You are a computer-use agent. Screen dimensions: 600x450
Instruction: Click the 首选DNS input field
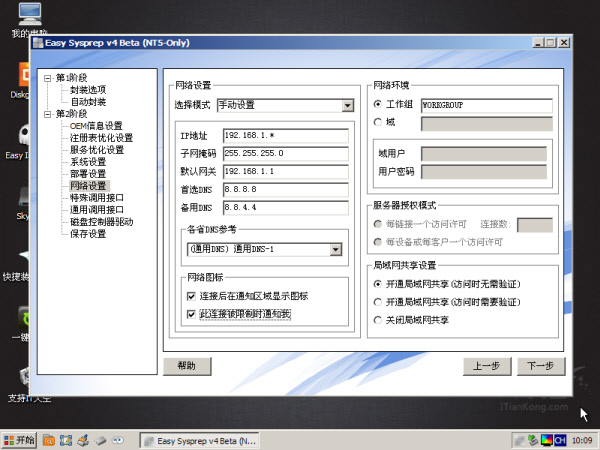pyautogui.click(x=286, y=189)
